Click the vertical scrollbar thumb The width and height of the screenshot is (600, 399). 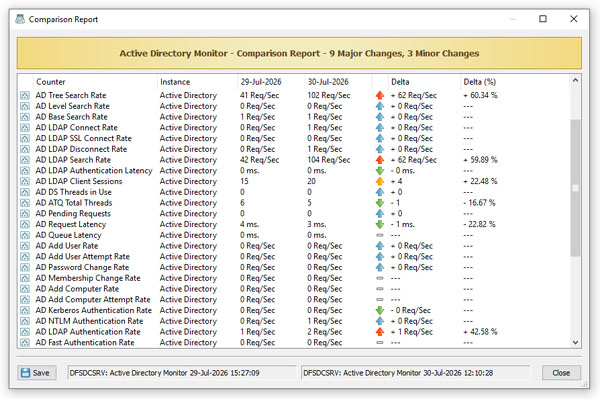point(575,187)
